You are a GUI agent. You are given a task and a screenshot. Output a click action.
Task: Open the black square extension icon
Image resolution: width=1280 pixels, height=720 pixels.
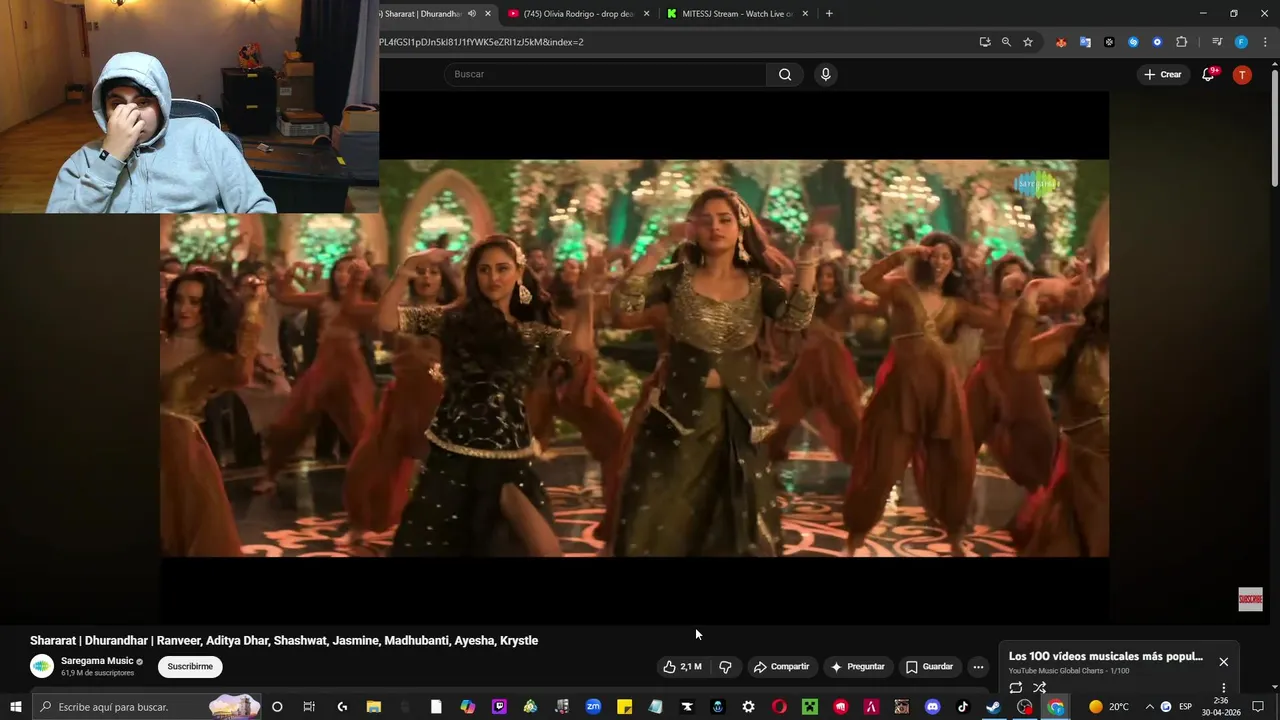pyautogui.click(x=1109, y=42)
